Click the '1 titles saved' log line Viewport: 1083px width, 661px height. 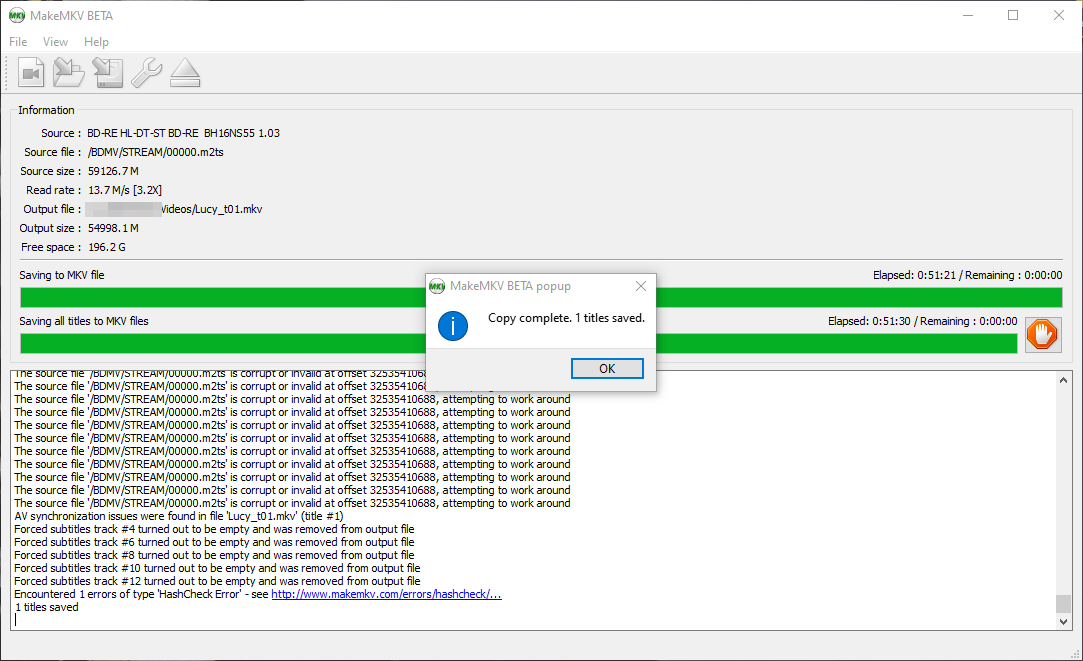tap(46, 607)
